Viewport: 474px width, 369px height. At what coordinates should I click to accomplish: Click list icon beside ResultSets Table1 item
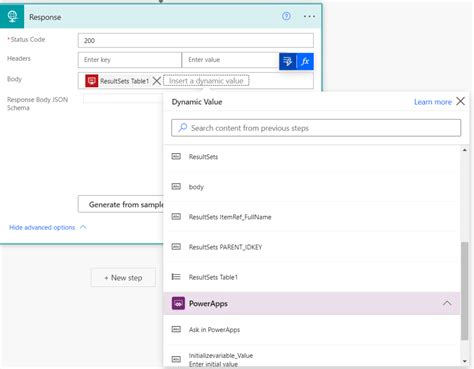(176, 277)
